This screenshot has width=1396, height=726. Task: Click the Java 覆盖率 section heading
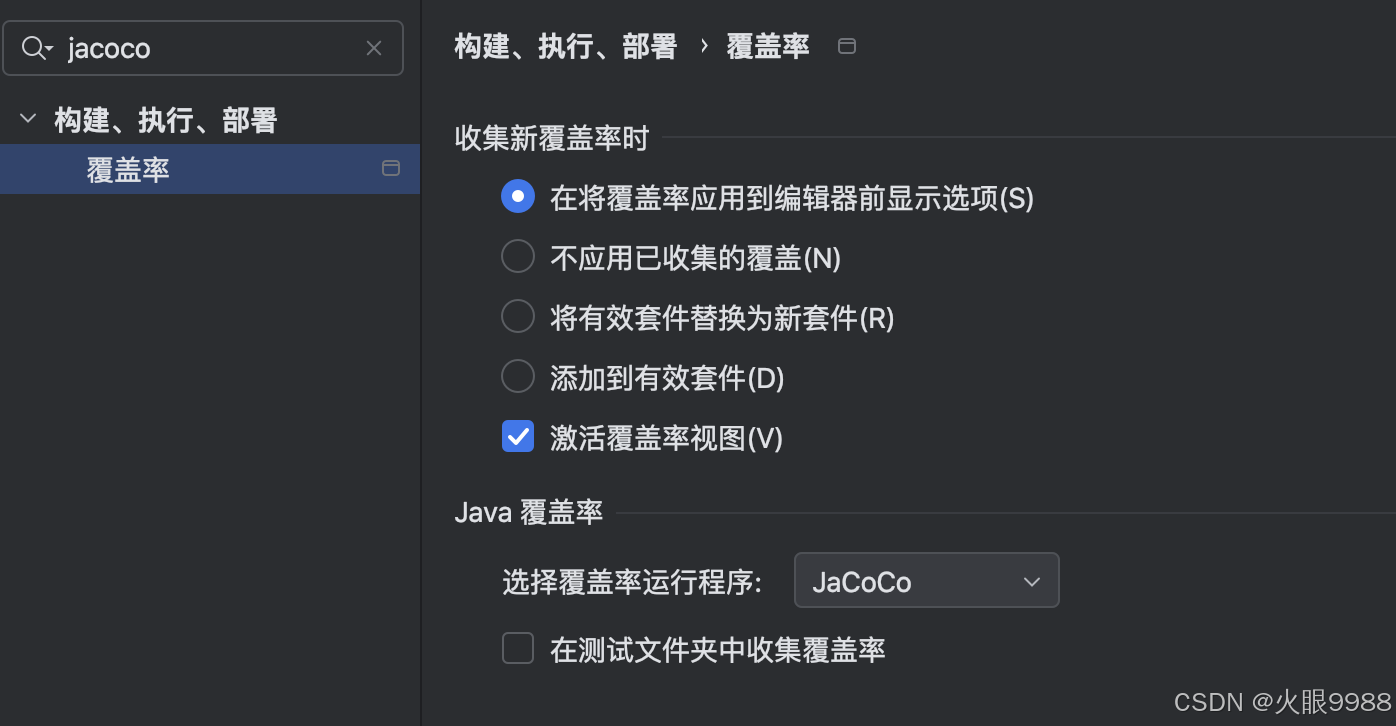point(528,513)
